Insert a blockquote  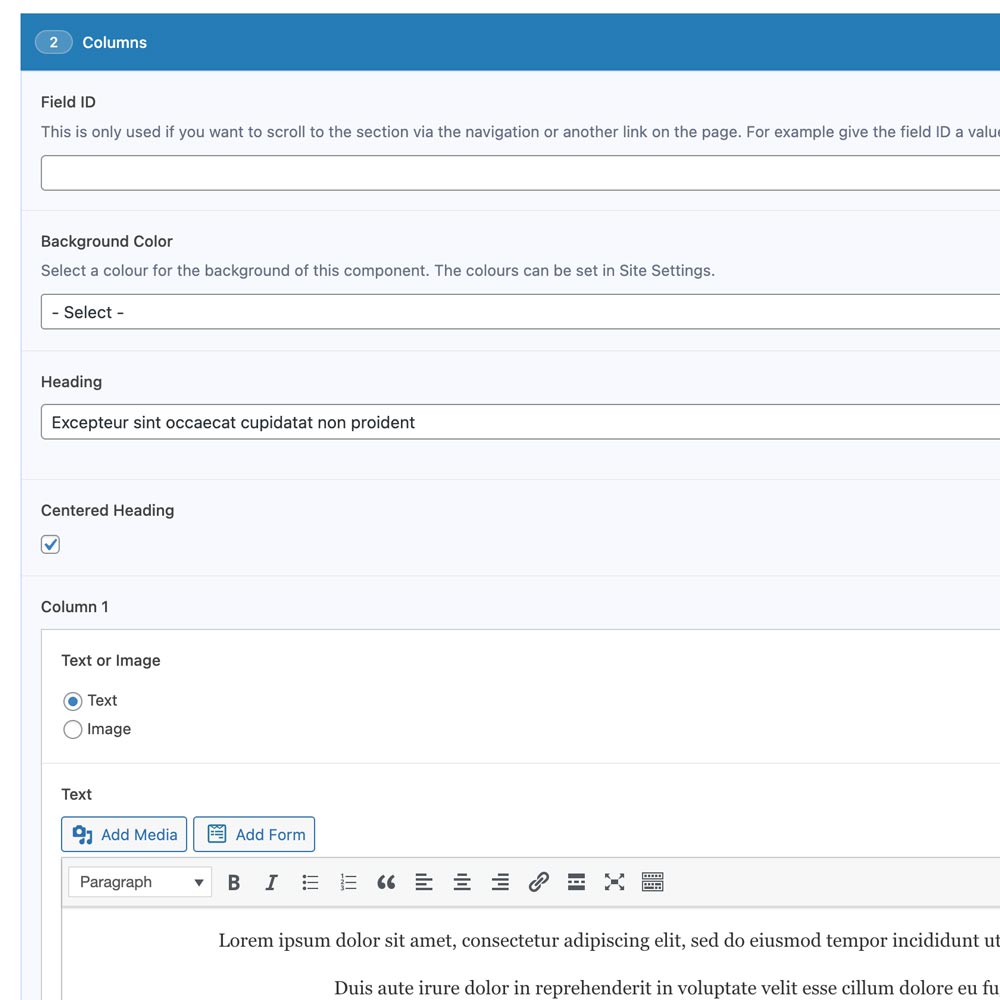coord(386,882)
